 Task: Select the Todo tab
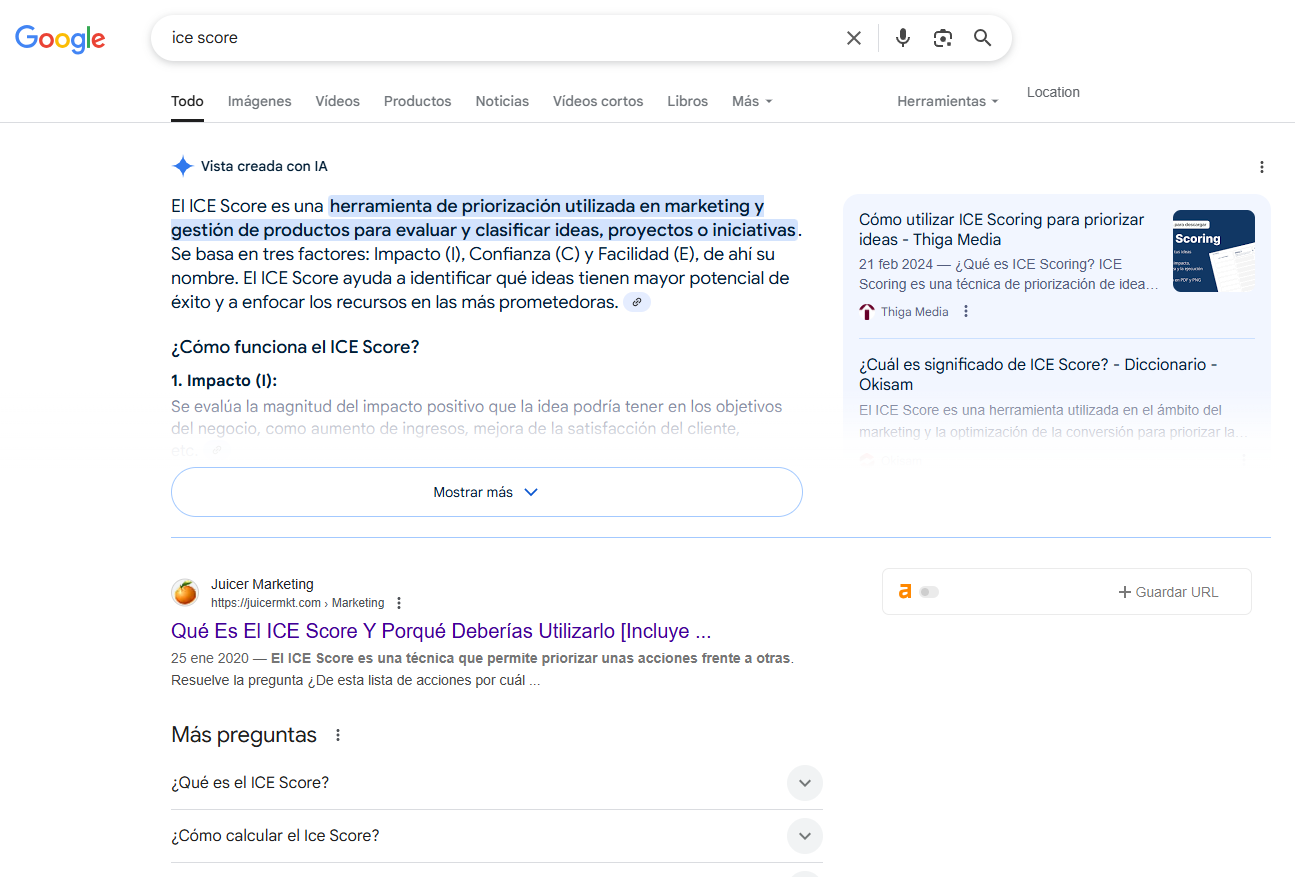pyautogui.click(x=187, y=101)
